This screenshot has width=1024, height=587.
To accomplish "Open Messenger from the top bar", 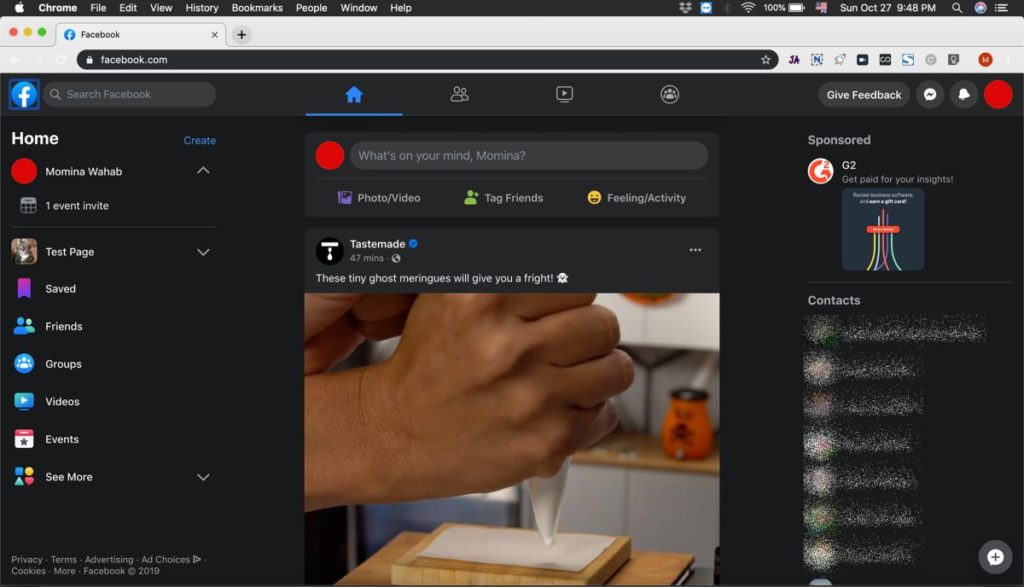I will point(930,94).
